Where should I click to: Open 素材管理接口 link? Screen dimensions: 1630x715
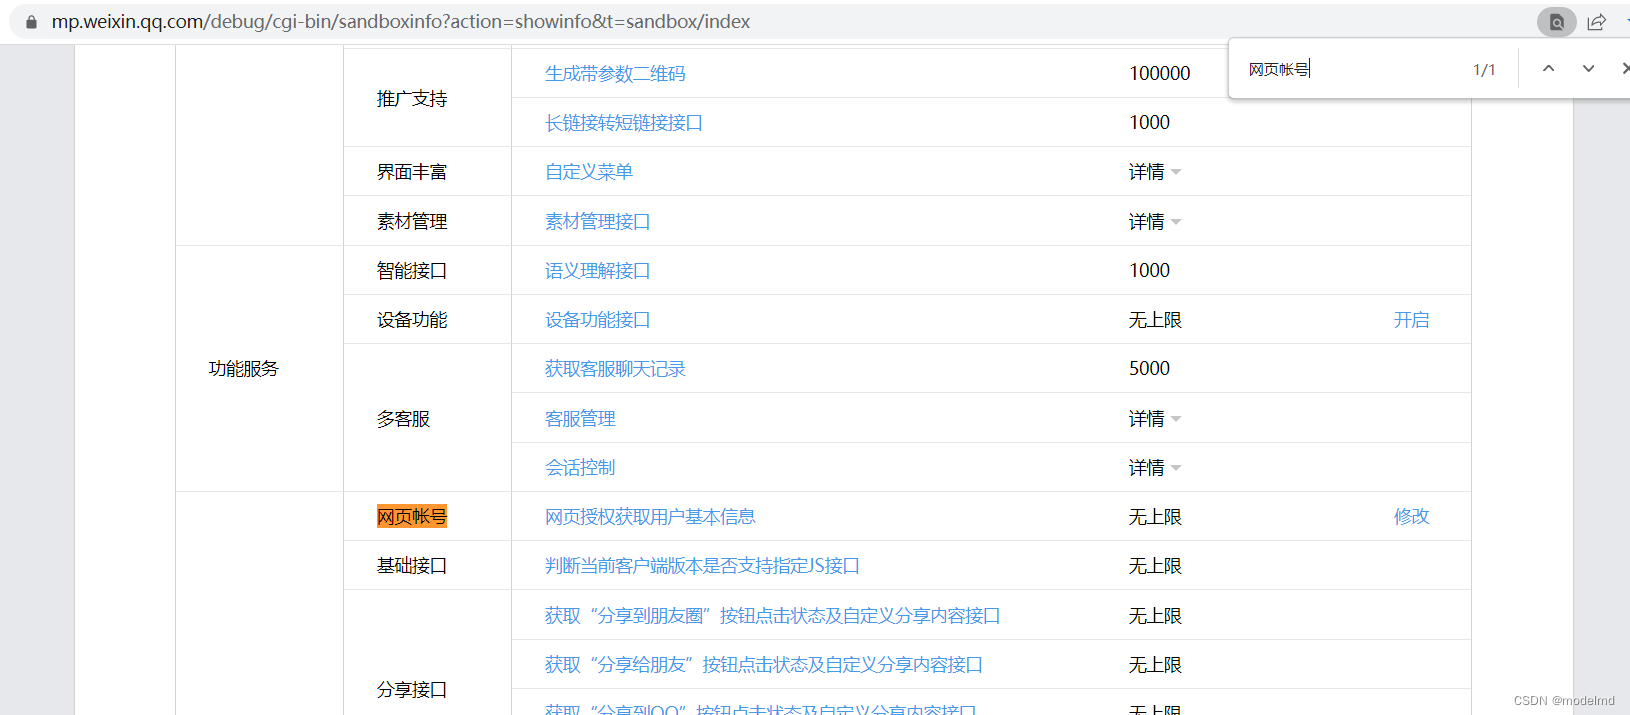(x=598, y=221)
